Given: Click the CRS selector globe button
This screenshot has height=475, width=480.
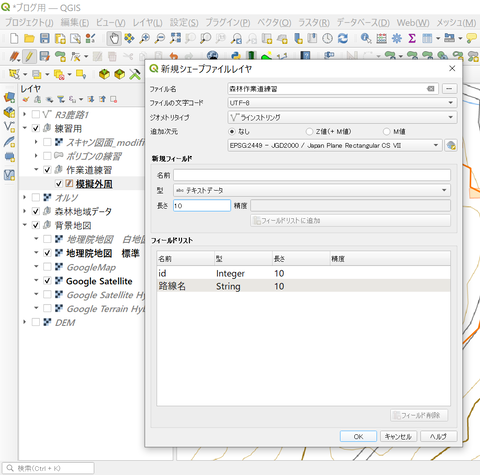Looking at the screenshot, I should 451,145.
